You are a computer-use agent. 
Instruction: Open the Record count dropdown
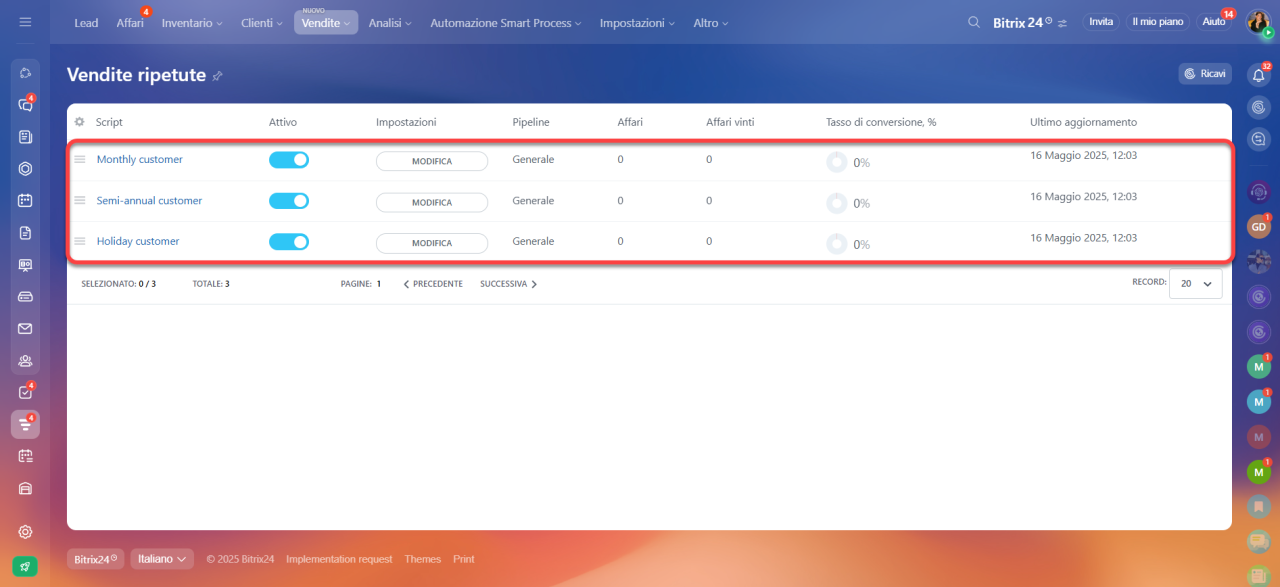tap(1195, 284)
